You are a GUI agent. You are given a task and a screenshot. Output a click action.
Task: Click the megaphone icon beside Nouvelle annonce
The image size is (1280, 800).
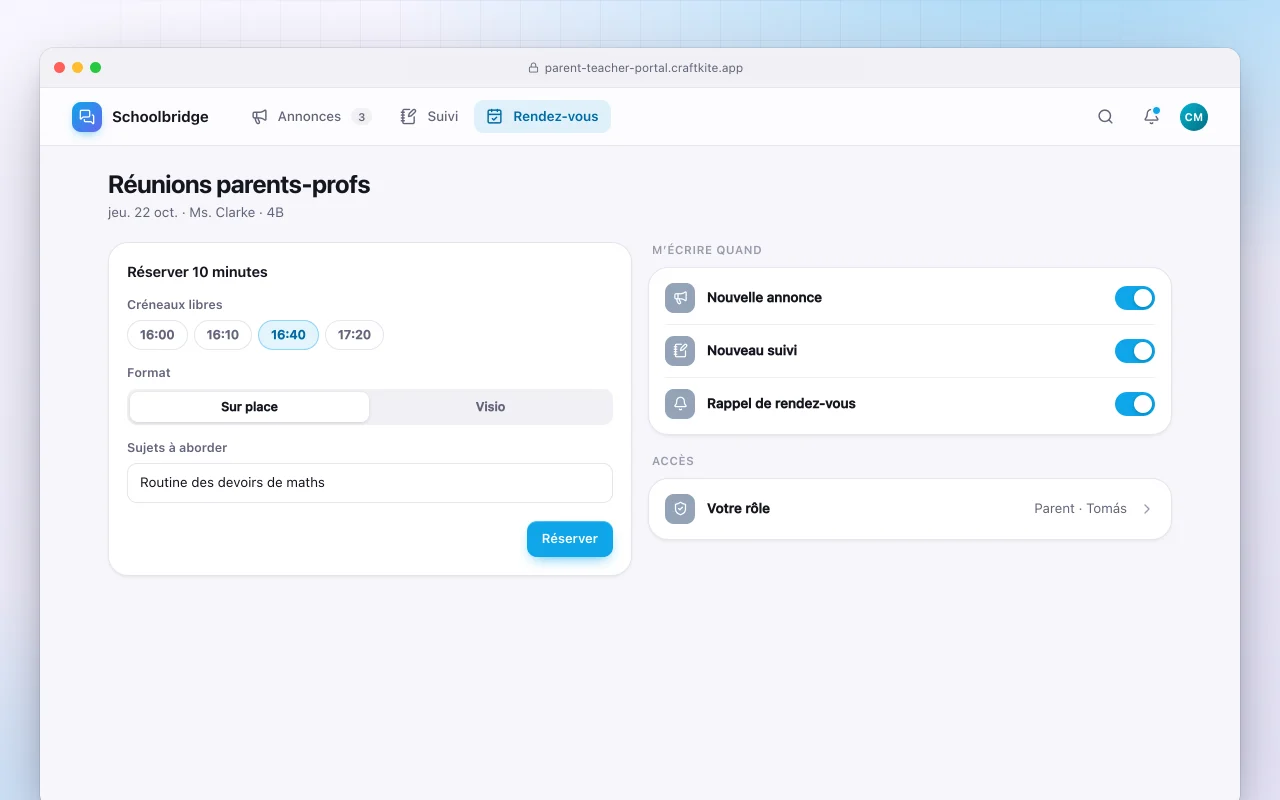pyautogui.click(x=680, y=298)
